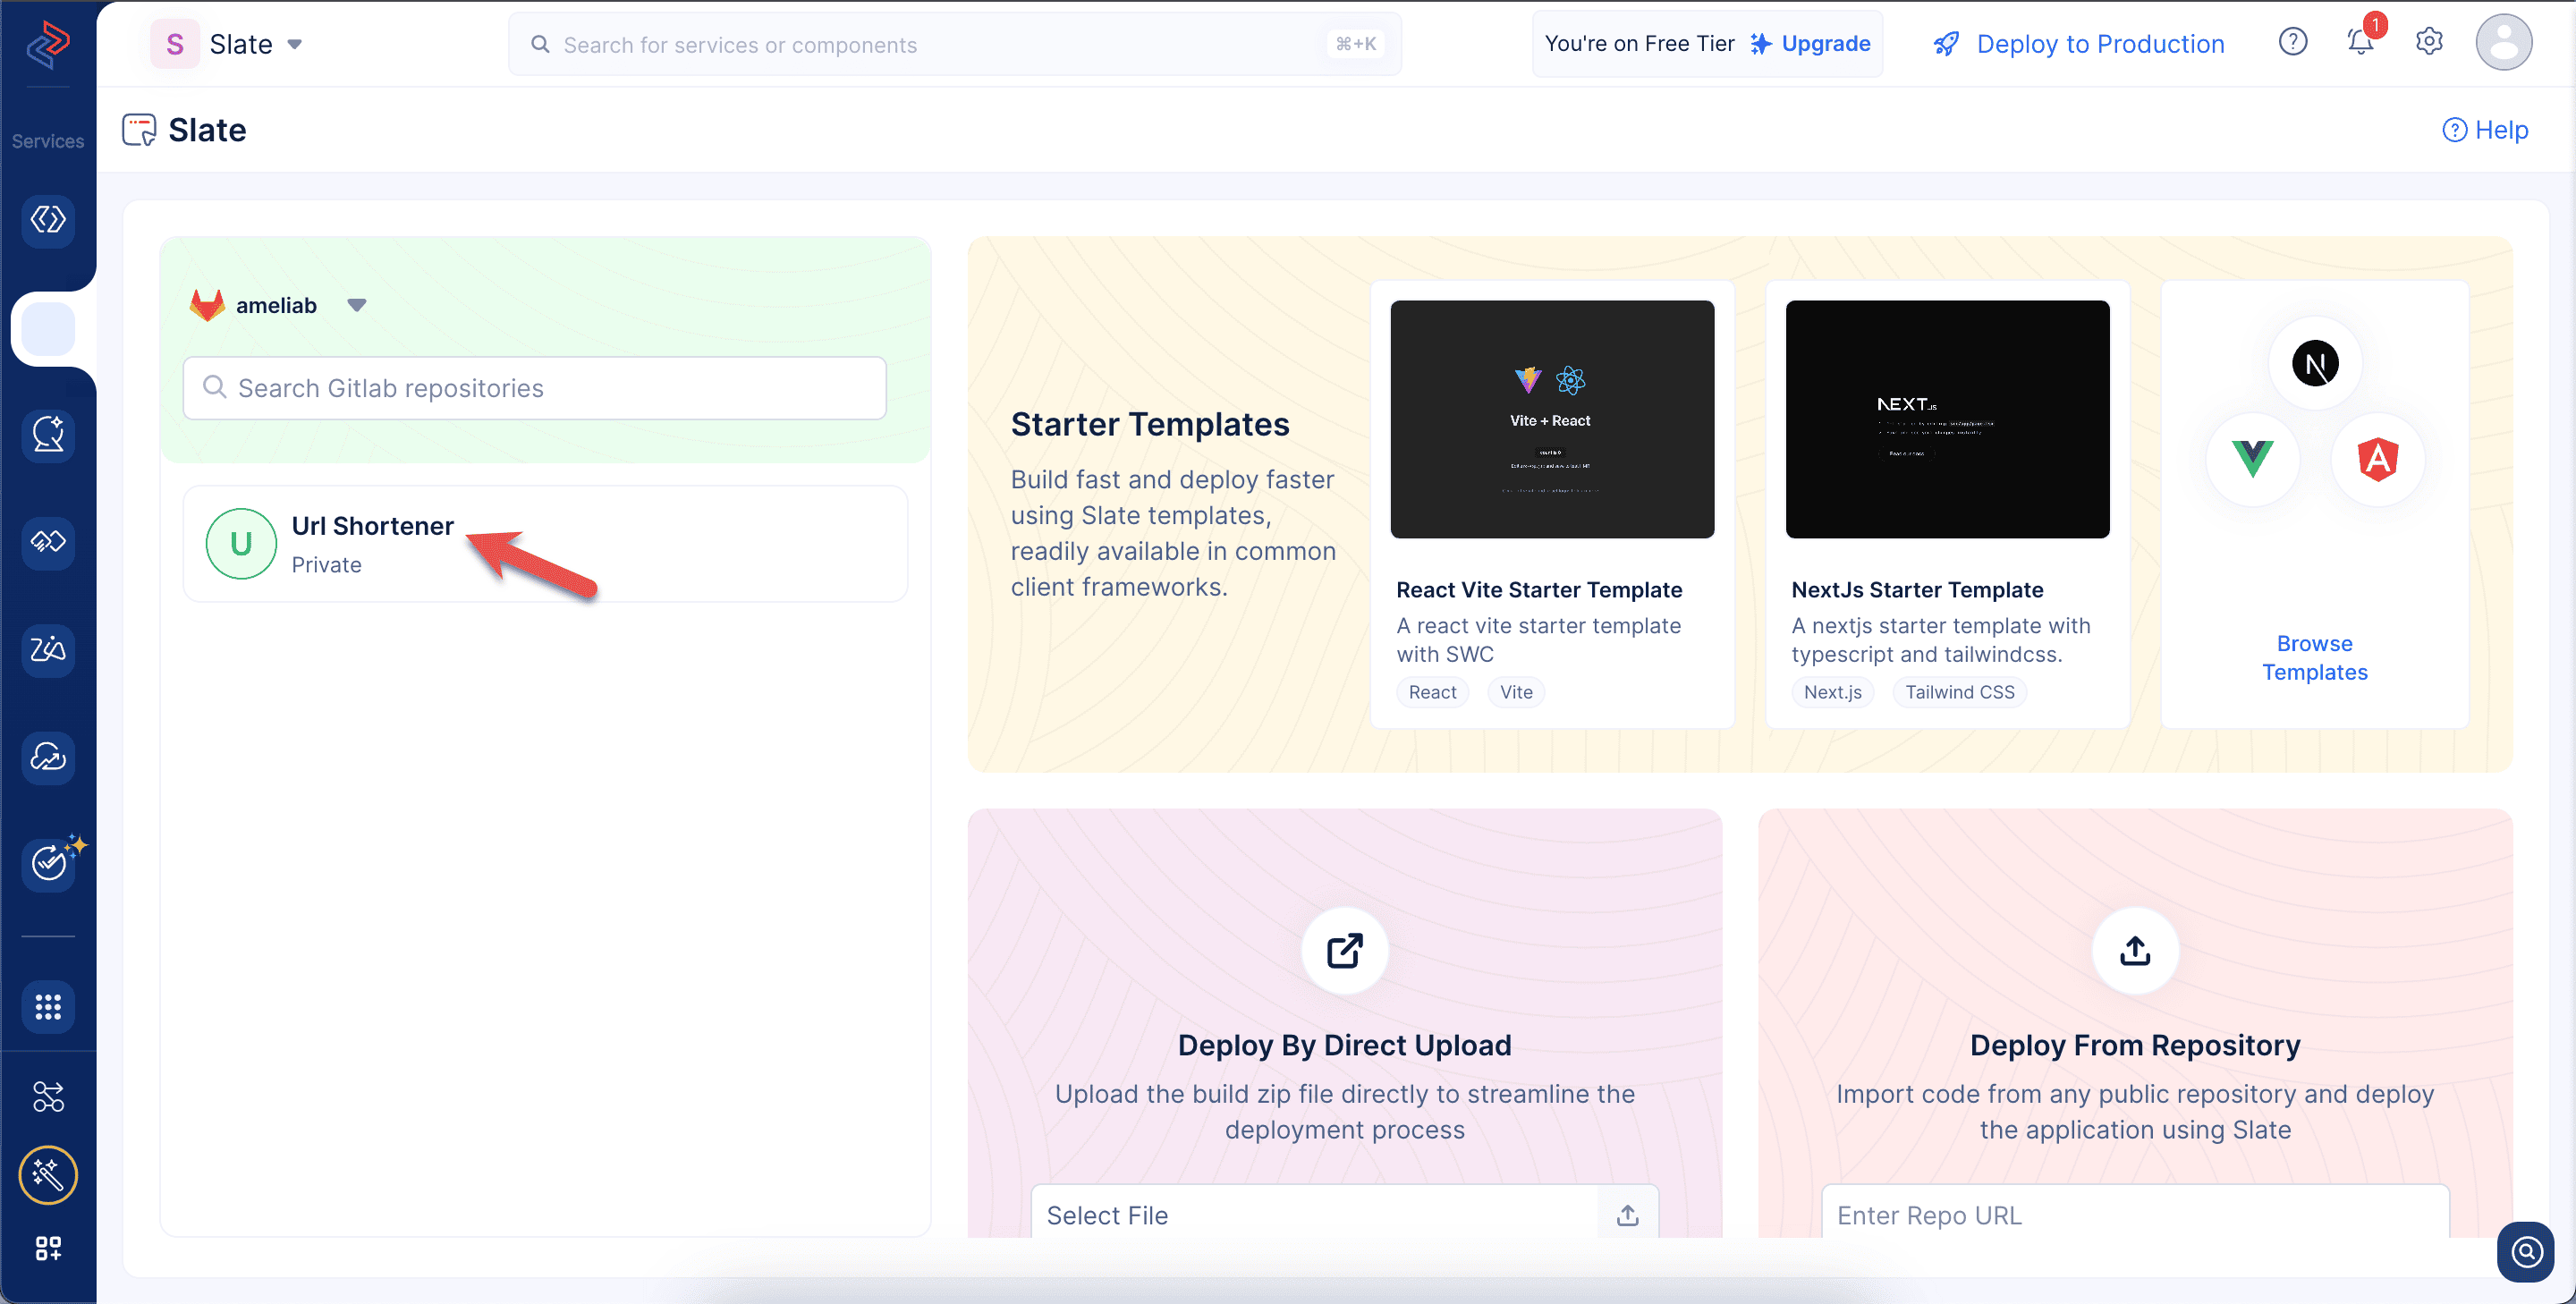Open the notifications bell icon
The width and height of the screenshot is (2576, 1304).
coord(2361,42)
